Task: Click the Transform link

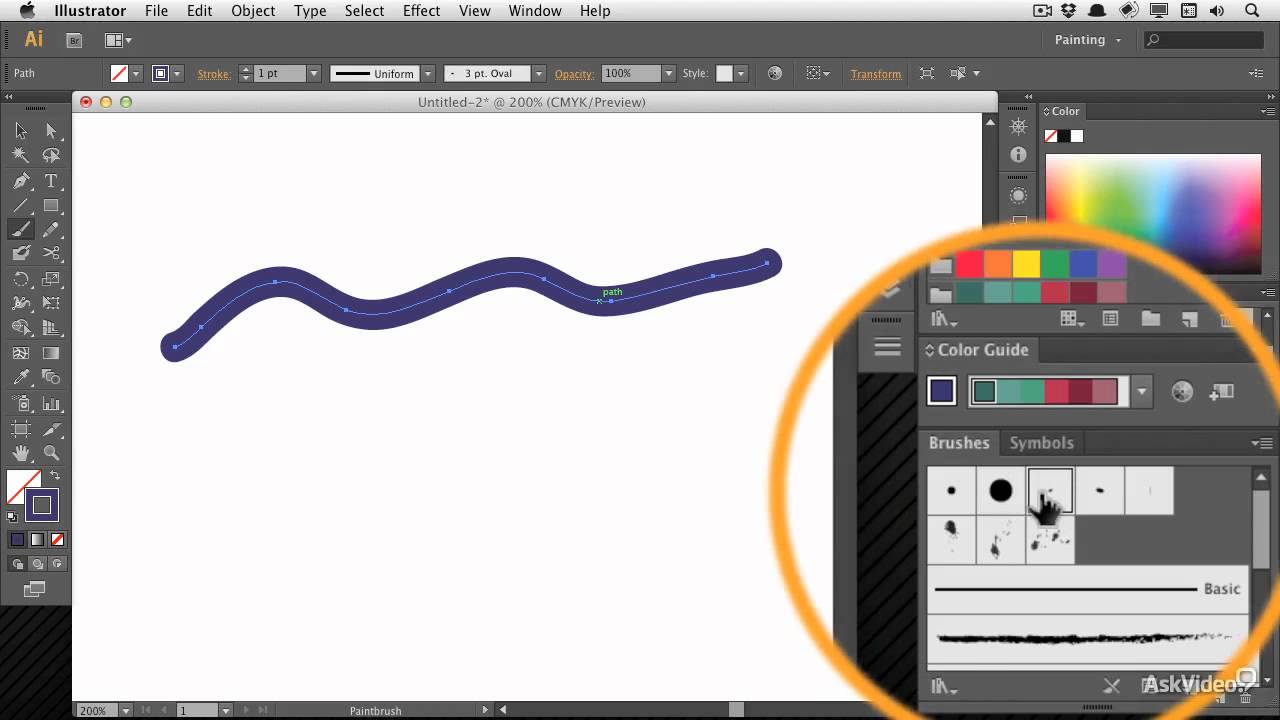Action: pyautogui.click(x=876, y=74)
